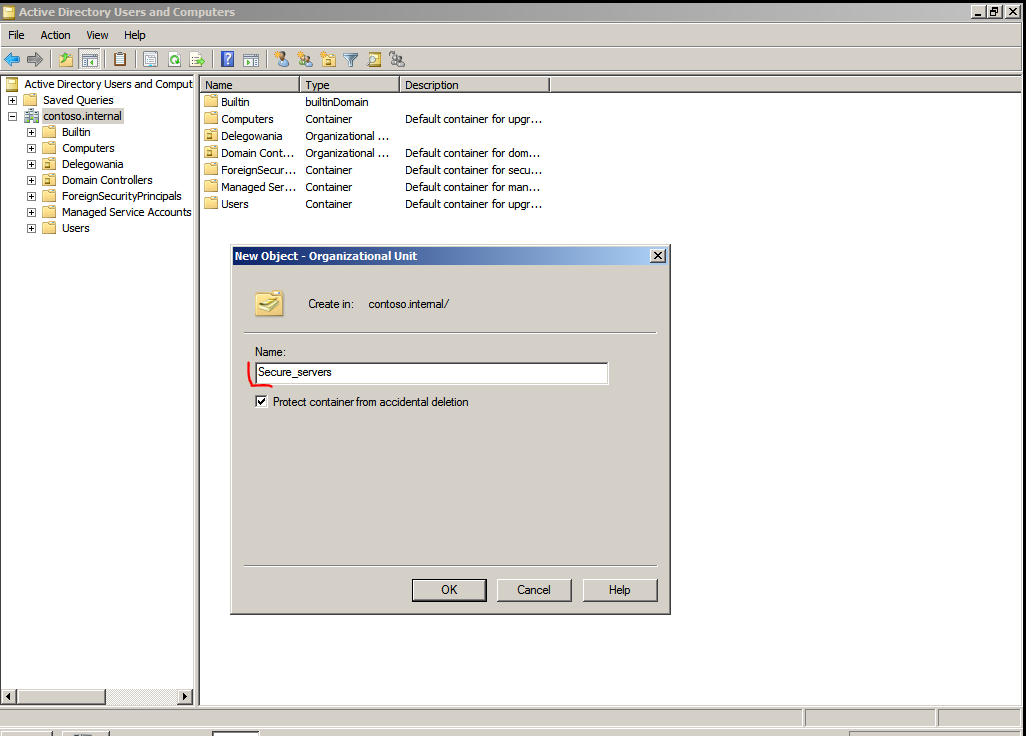Create a new group with toolbar icon
The image size is (1026, 736).
click(x=305, y=60)
